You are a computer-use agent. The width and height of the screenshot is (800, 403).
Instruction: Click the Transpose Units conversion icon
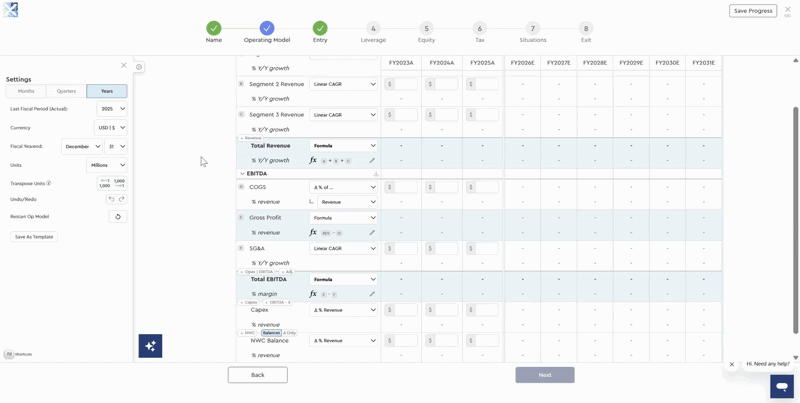[x=112, y=183]
